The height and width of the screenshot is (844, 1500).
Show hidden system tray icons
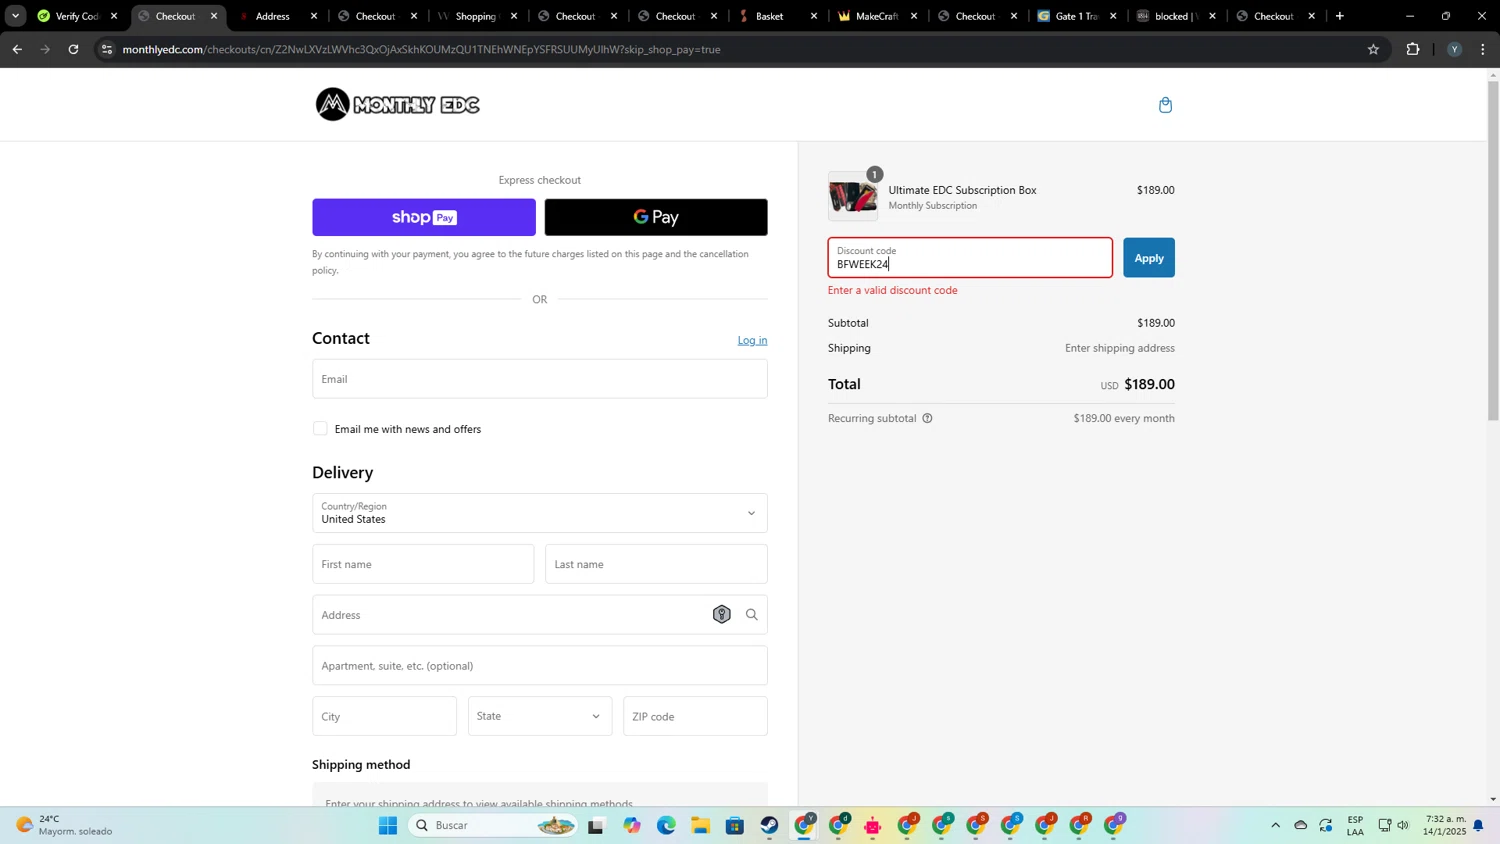(x=1275, y=825)
